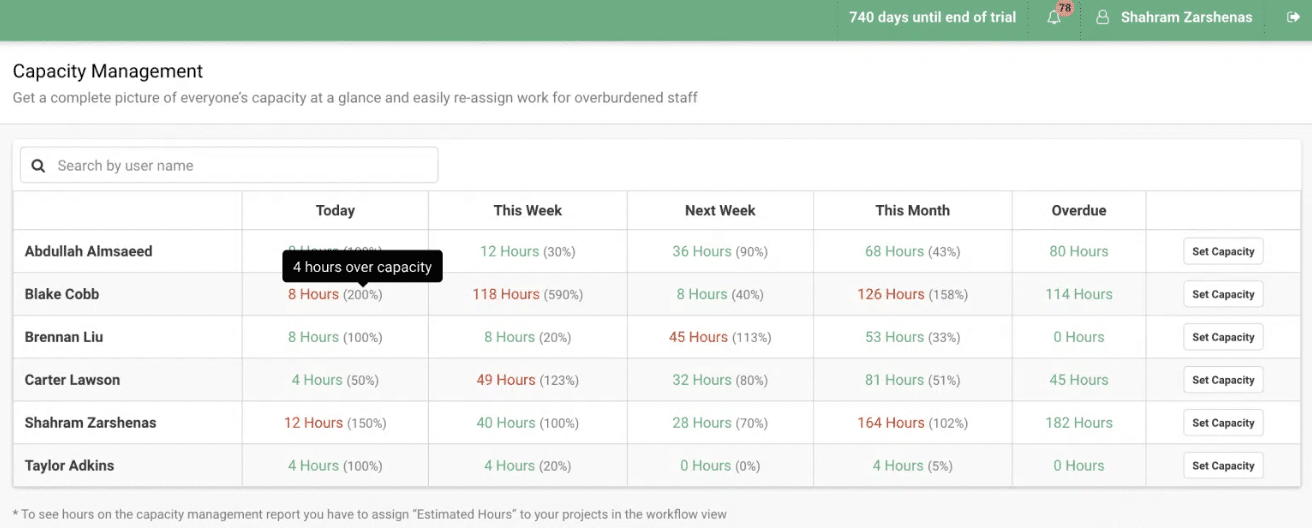Click Blake Cobb's 114 Hours overdue
Image resolution: width=1312 pixels, height=528 pixels.
(x=1079, y=294)
